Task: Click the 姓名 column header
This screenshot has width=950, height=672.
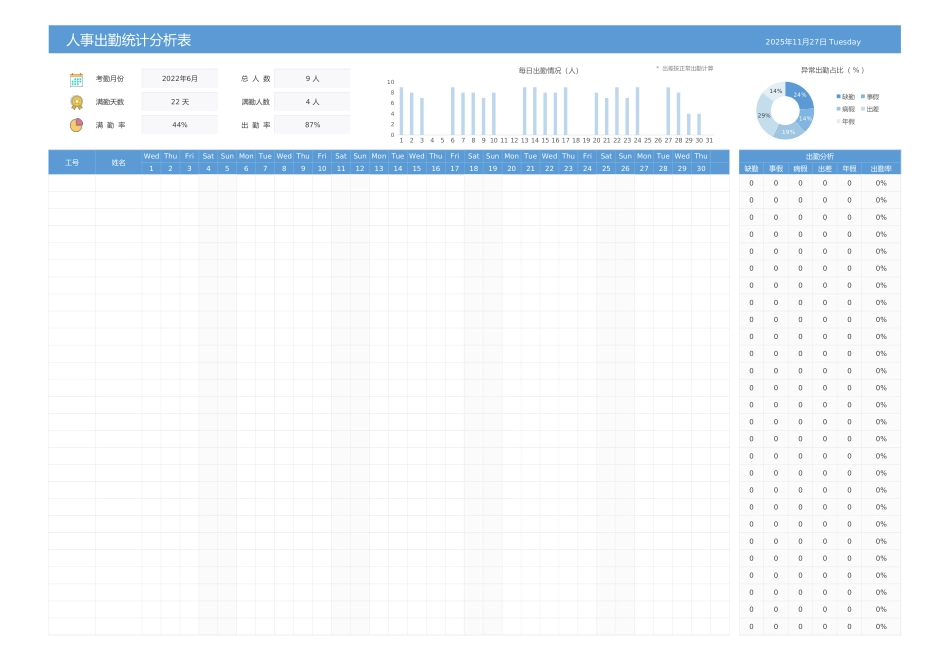Action: (x=118, y=162)
